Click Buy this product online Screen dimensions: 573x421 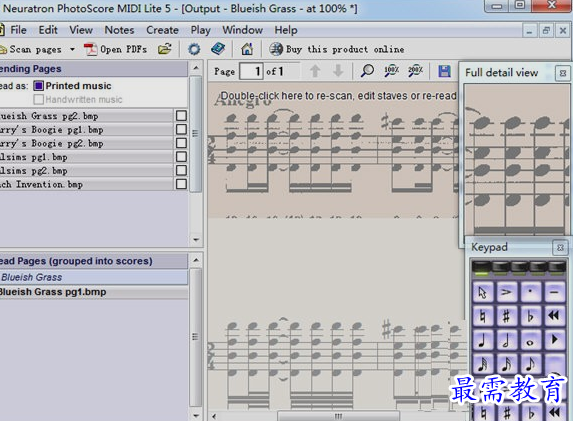coord(337,49)
